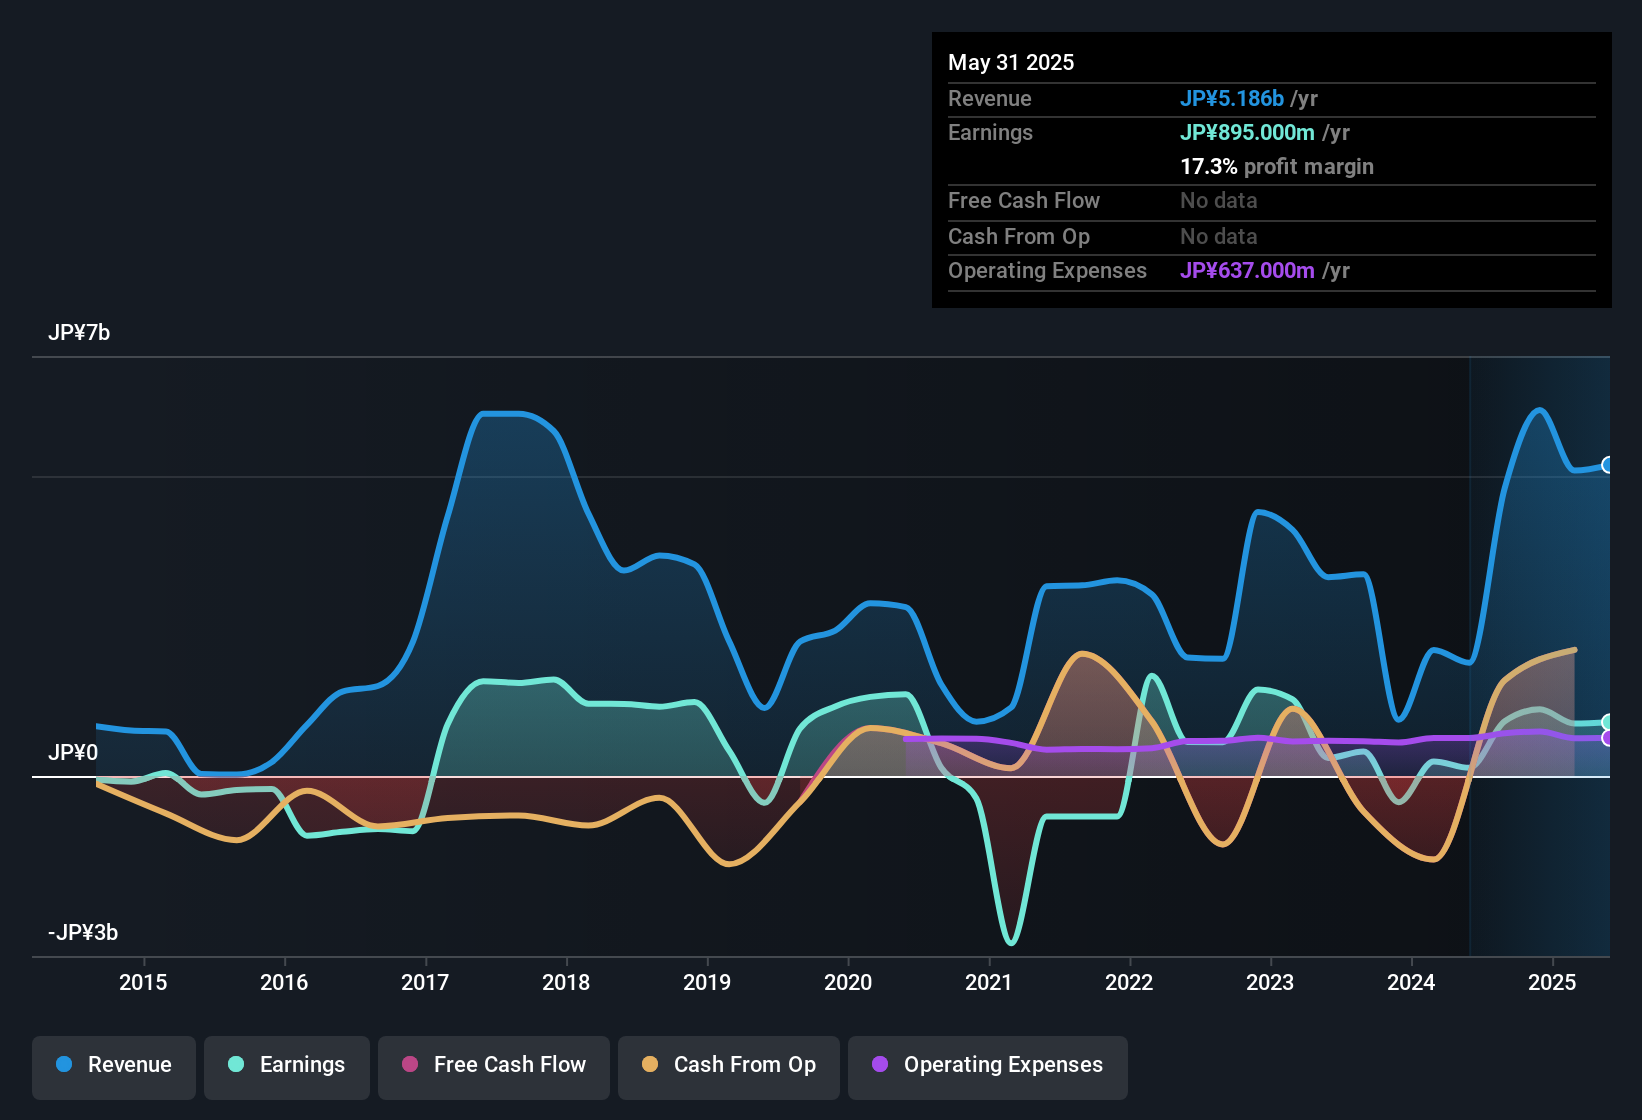
Task: Click the teal Earnings legend dot
Action: 235,1065
